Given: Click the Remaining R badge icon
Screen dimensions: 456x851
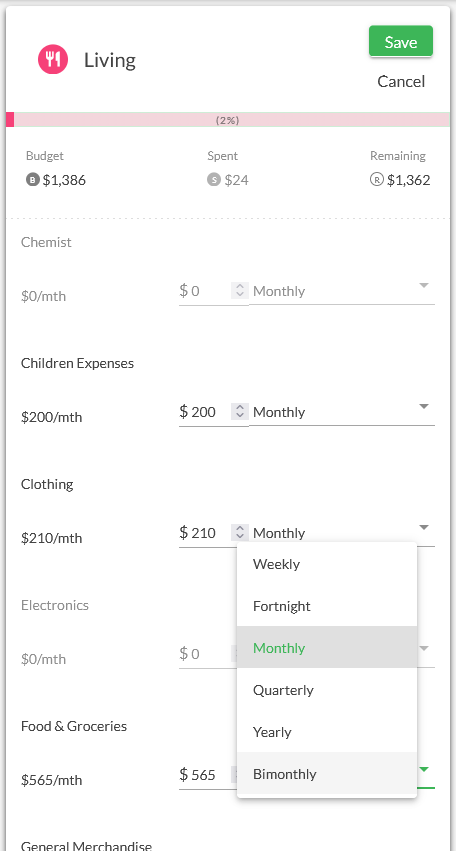Looking at the screenshot, I should (377, 180).
